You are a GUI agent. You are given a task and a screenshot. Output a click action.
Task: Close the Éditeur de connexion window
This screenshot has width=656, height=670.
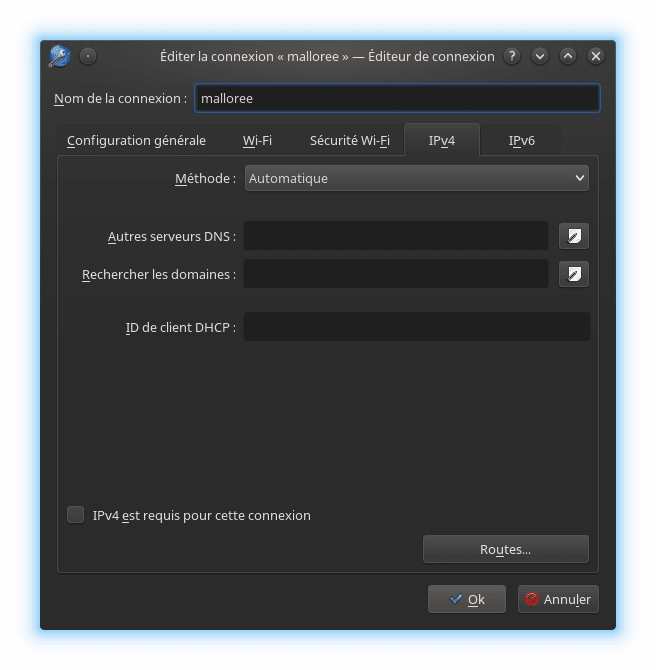tap(596, 56)
